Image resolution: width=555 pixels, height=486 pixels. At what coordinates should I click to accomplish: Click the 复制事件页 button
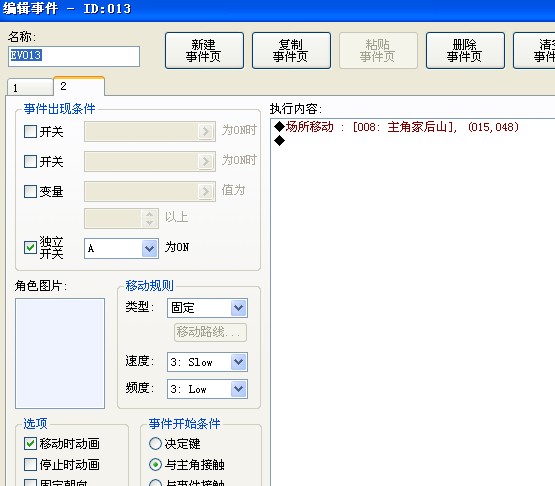point(291,51)
